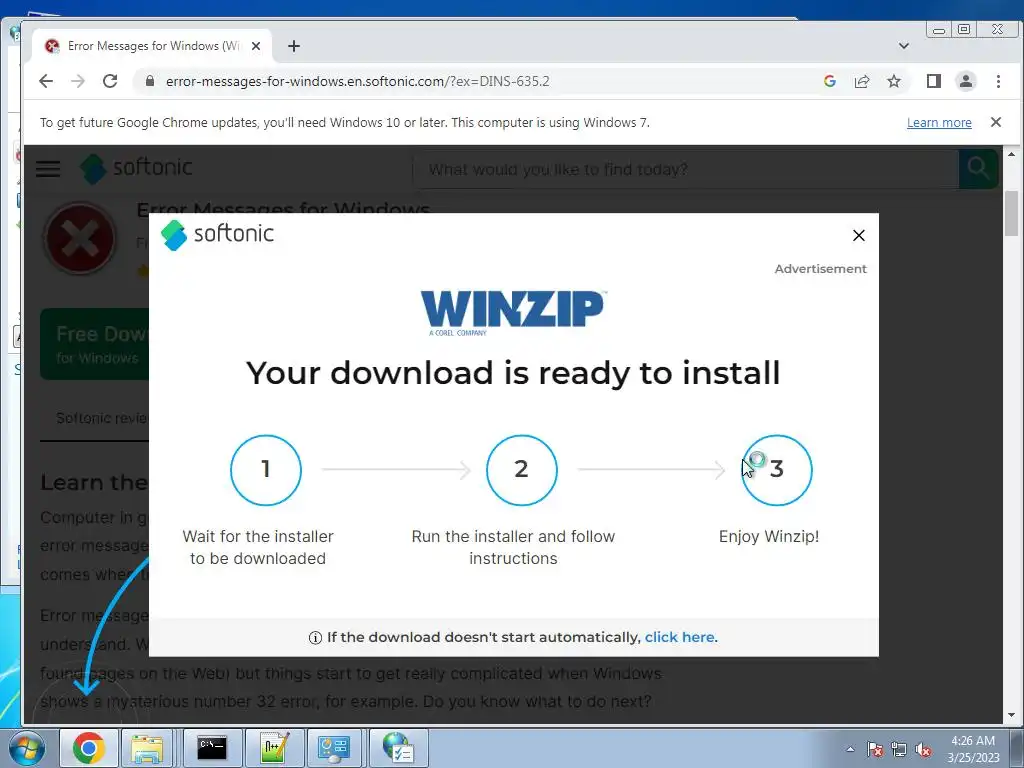
Task: Click the Free Download for Windows button
Action: tap(95, 344)
